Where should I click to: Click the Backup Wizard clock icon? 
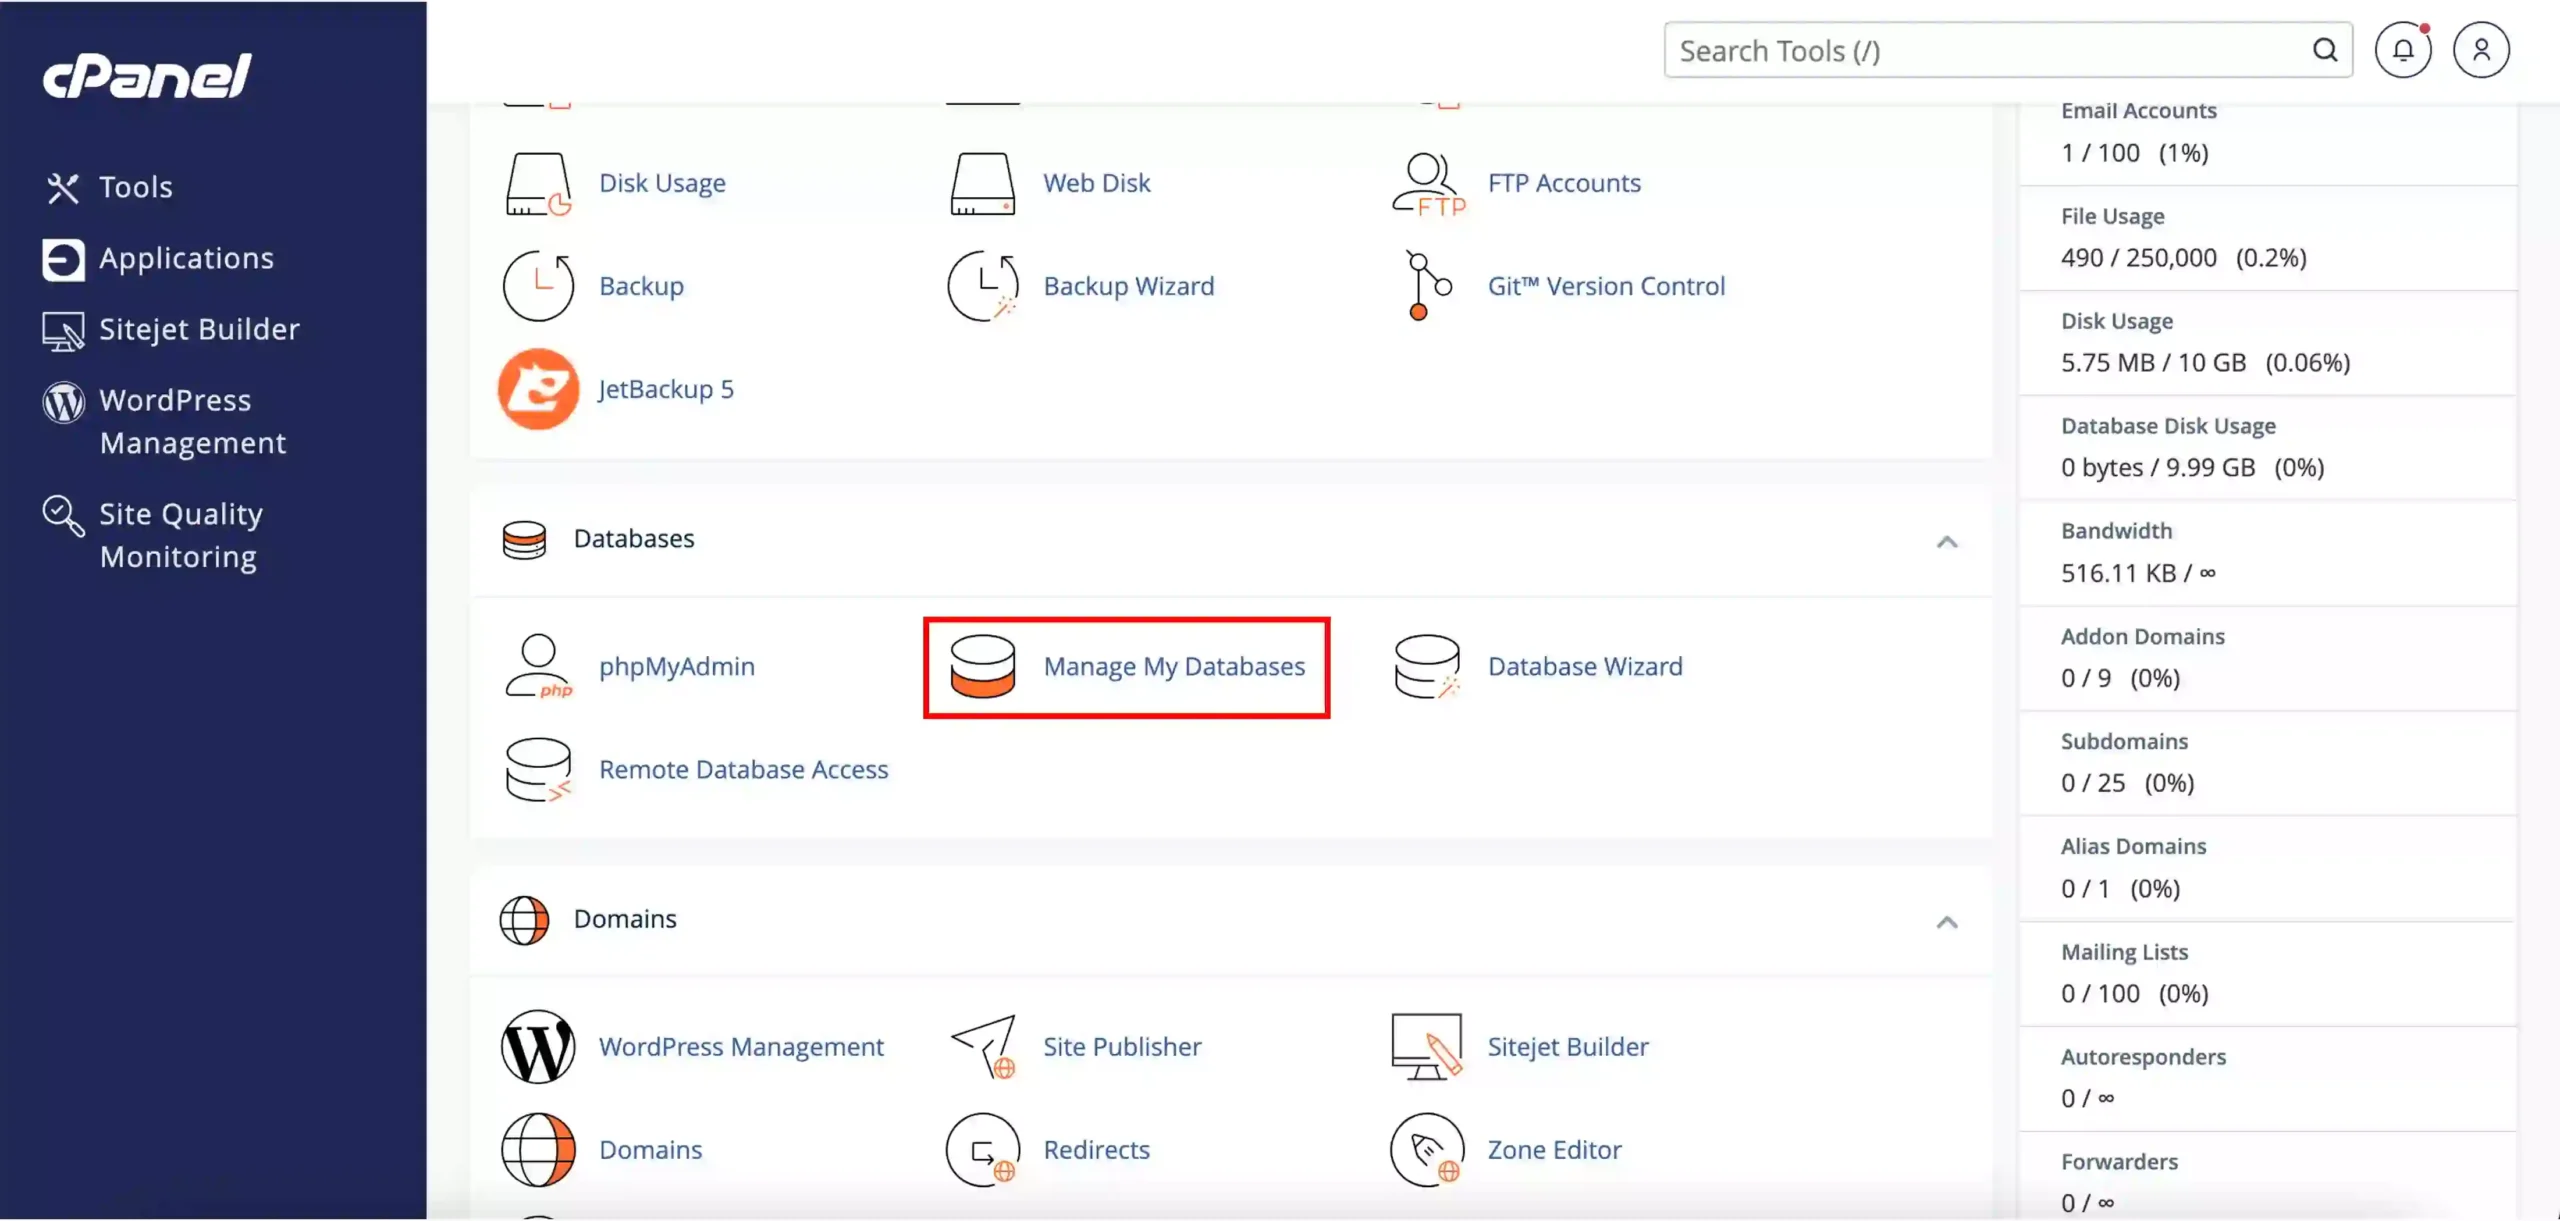click(982, 286)
